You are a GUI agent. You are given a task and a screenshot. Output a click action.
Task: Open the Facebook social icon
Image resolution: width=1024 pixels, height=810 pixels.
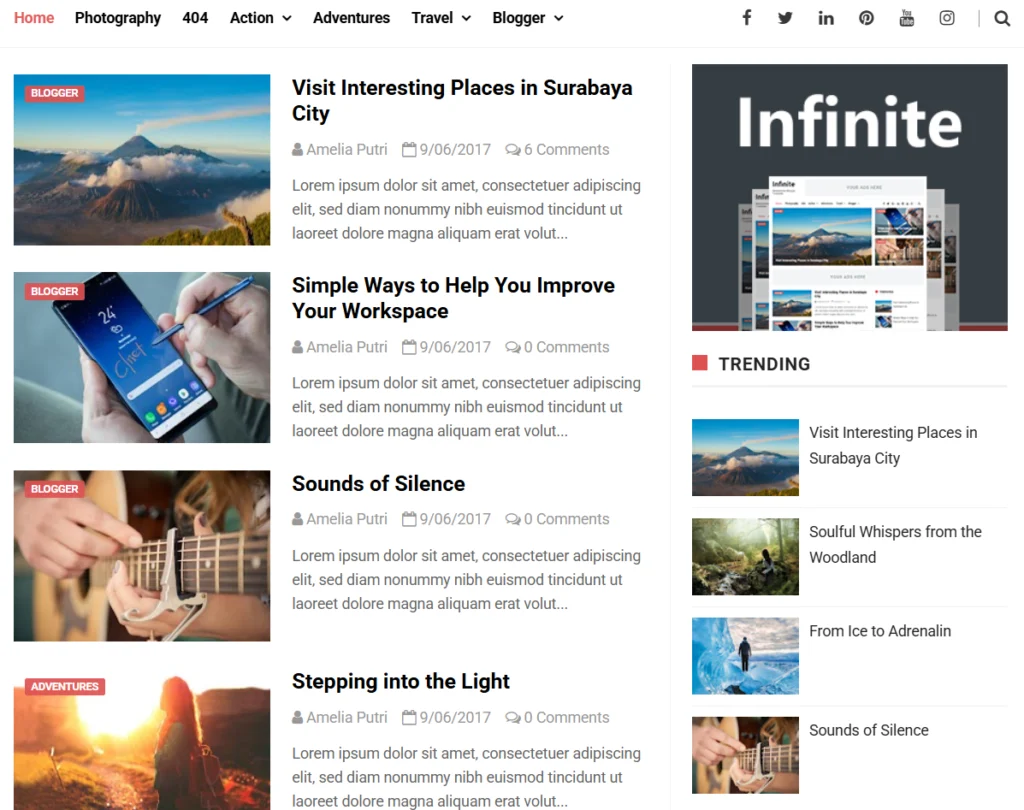point(746,18)
